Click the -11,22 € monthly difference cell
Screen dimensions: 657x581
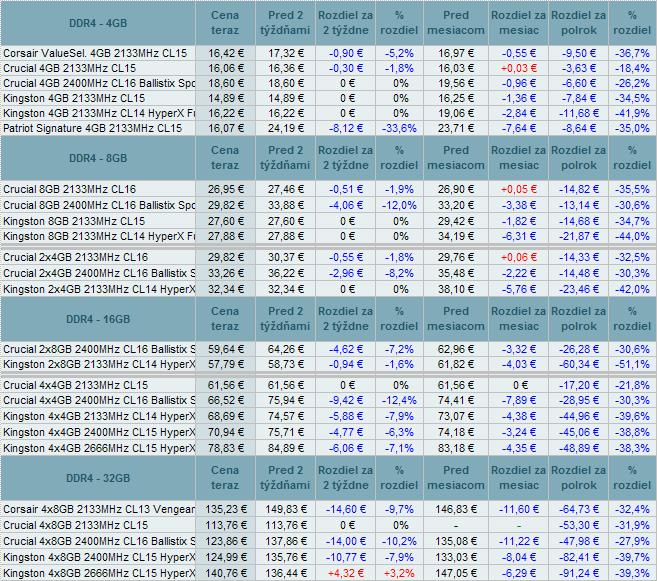click(519, 541)
